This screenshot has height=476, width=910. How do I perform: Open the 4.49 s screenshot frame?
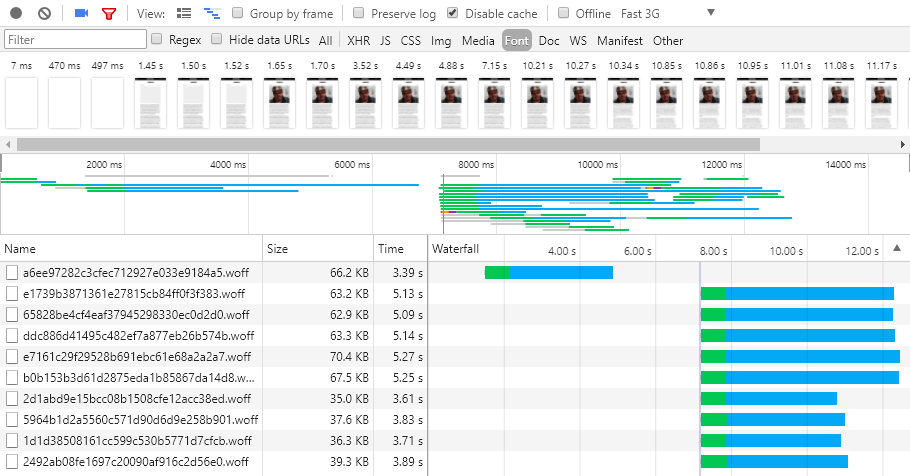click(x=408, y=103)
